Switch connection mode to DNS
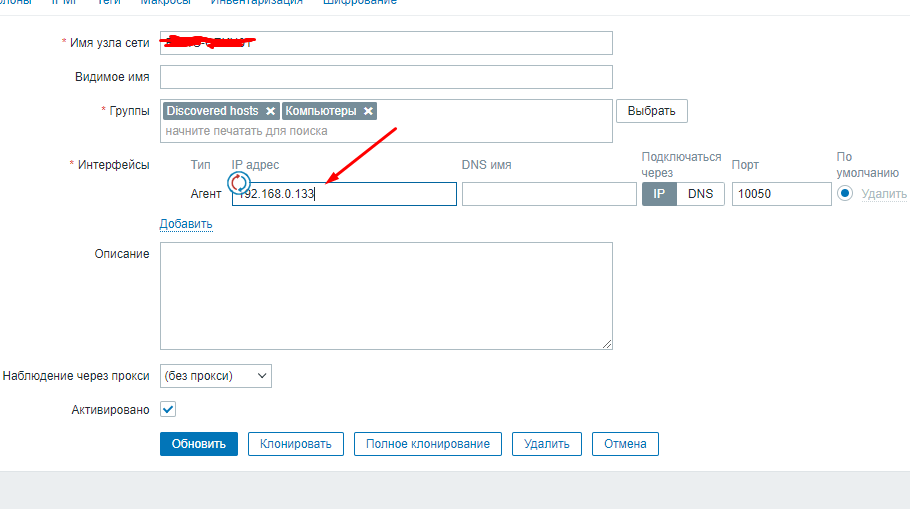The height and width of the screenshot is (509, 910). pyautogui.click(x=700, y=194)
